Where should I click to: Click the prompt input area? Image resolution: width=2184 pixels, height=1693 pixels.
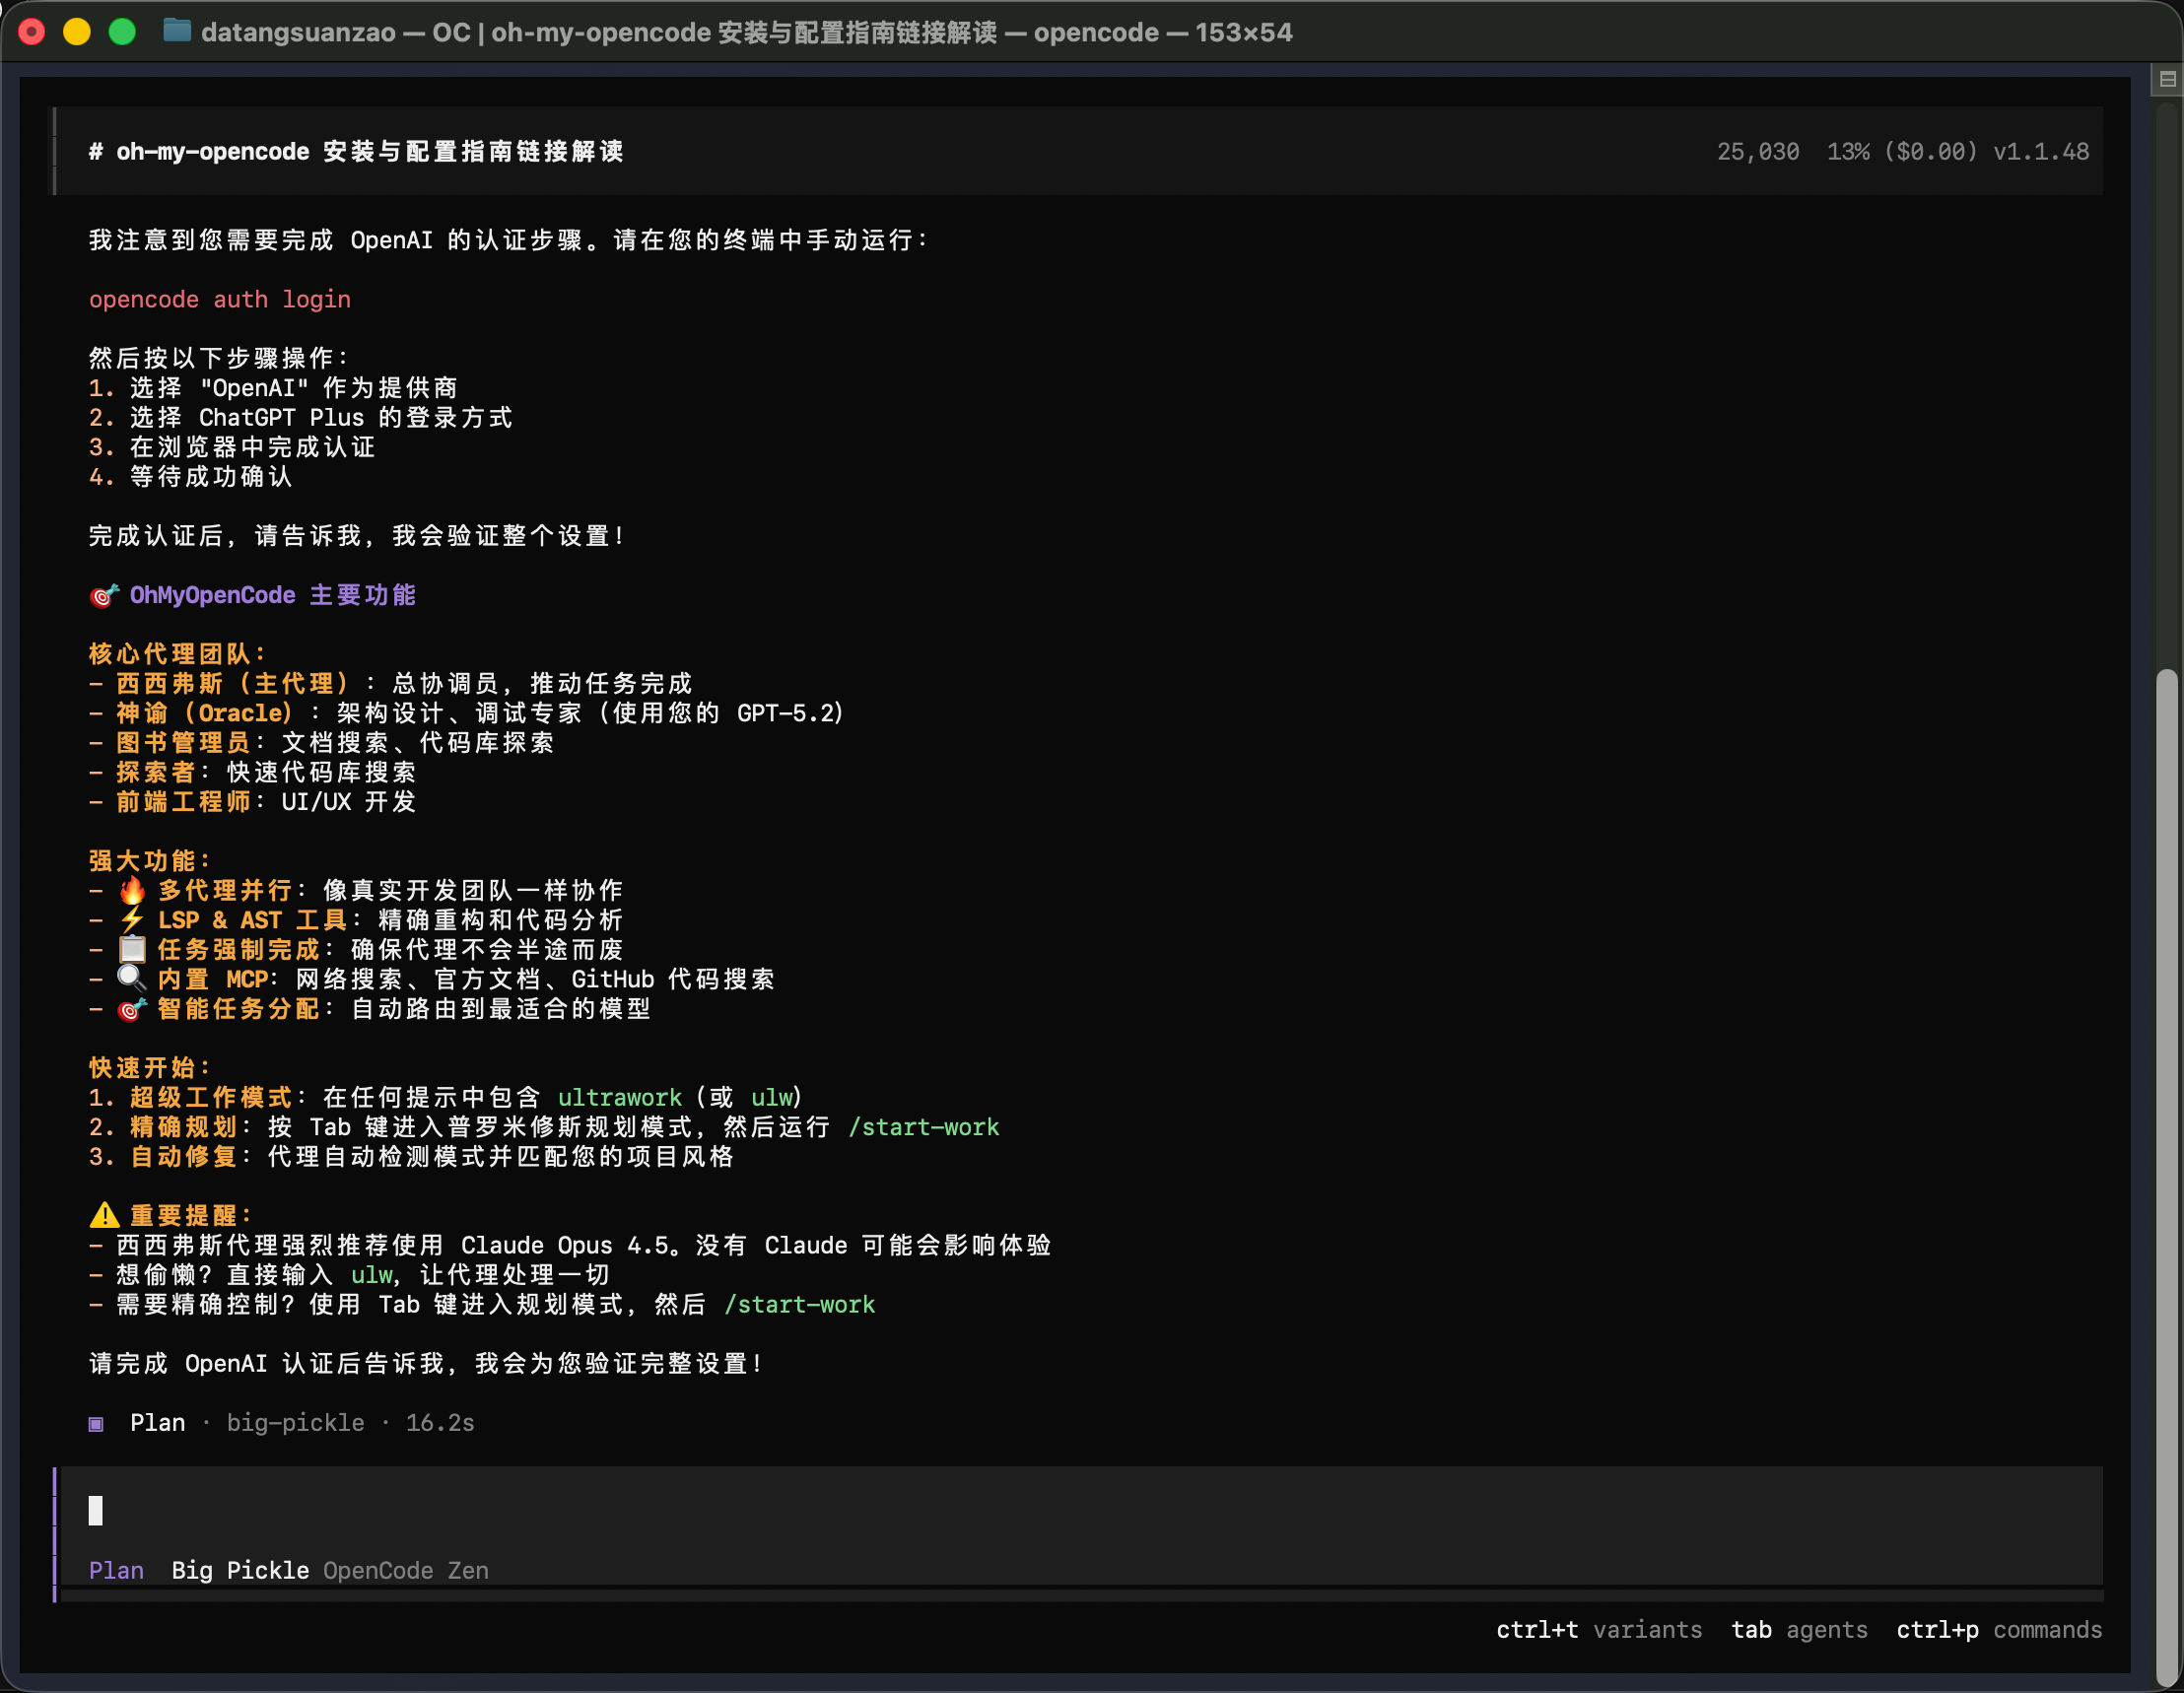coord(1000,1510)
